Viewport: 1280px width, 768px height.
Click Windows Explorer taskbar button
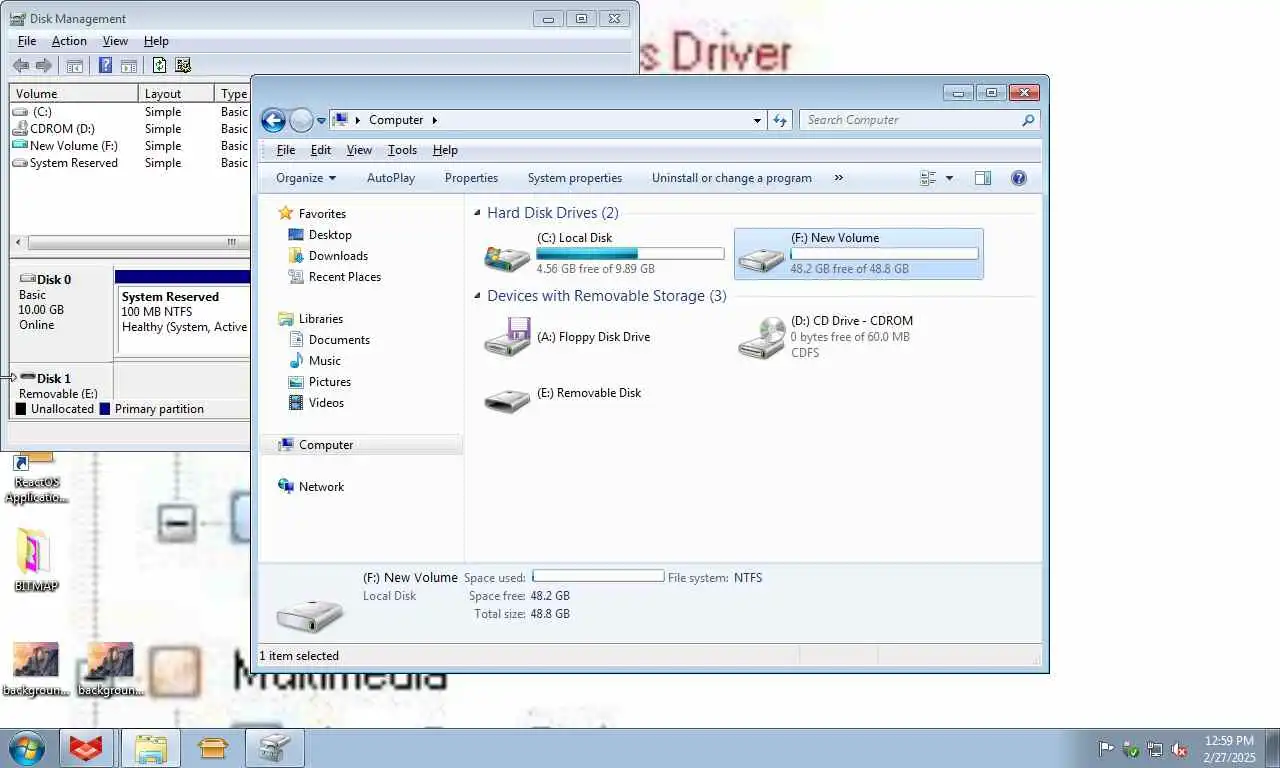pos(151,748)
